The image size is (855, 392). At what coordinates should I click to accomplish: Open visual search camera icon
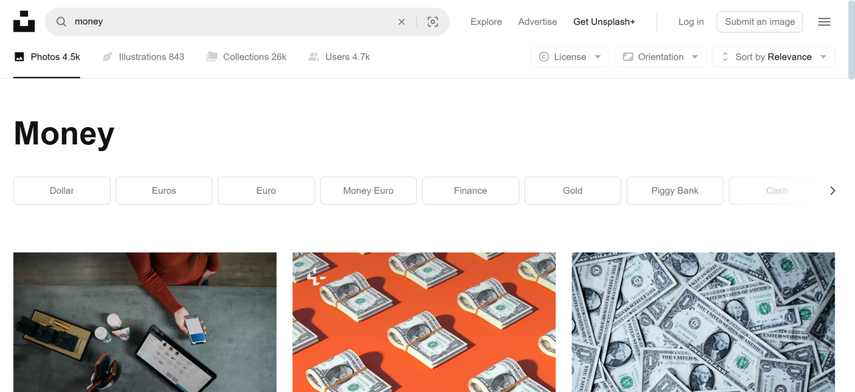(432, 22)
